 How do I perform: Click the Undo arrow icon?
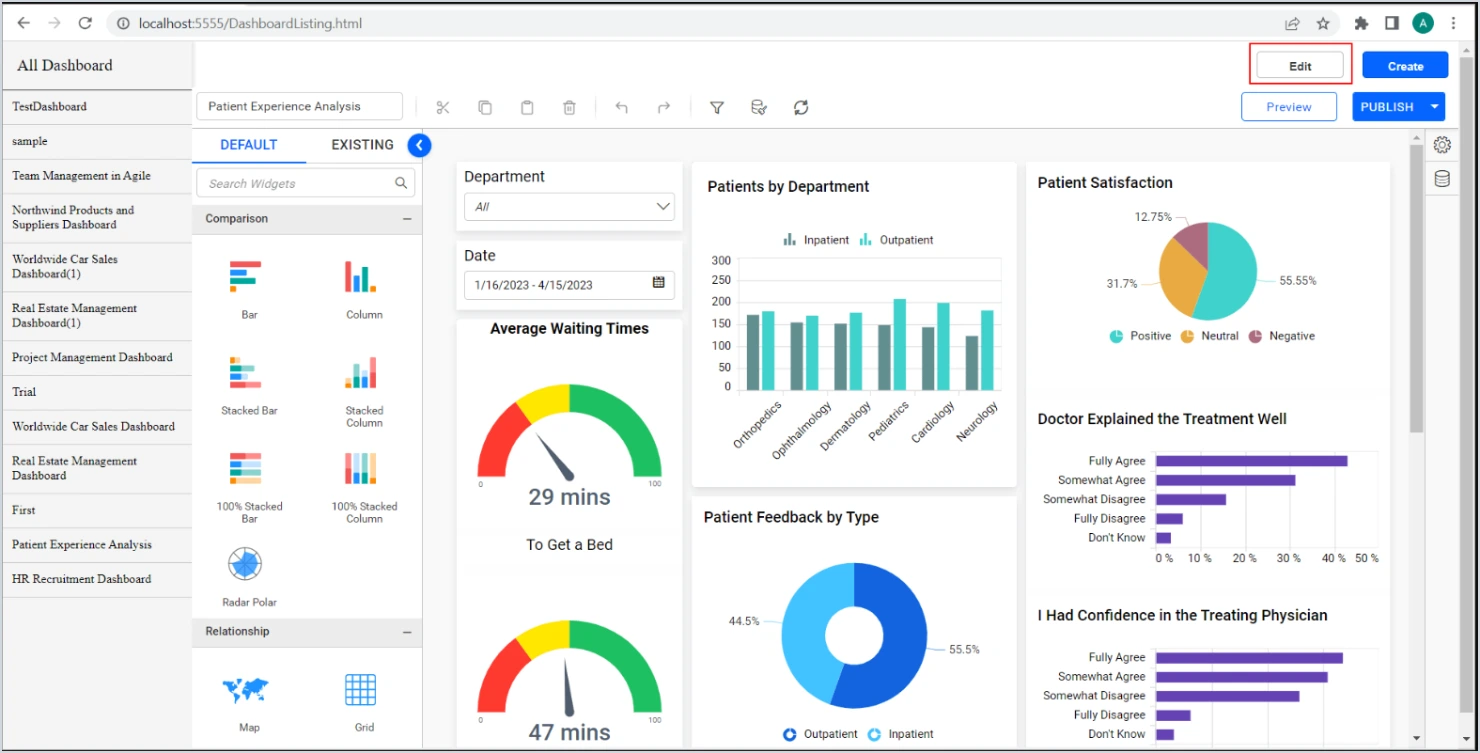[x=621, y=107]
